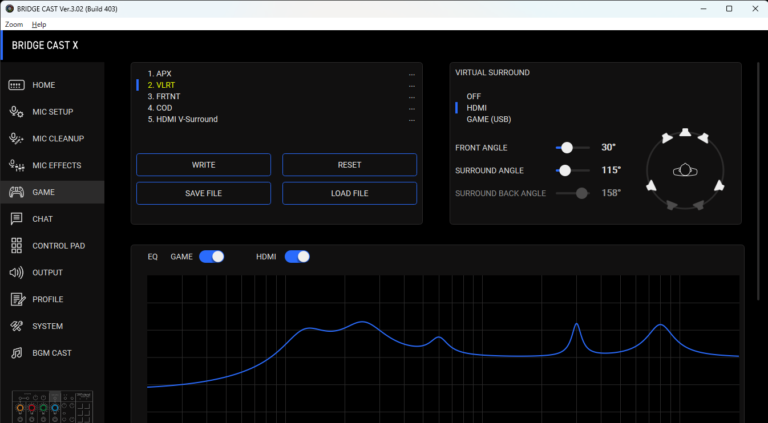Click the LOAD FILE button
768x423 pixels.
(349, 193)
